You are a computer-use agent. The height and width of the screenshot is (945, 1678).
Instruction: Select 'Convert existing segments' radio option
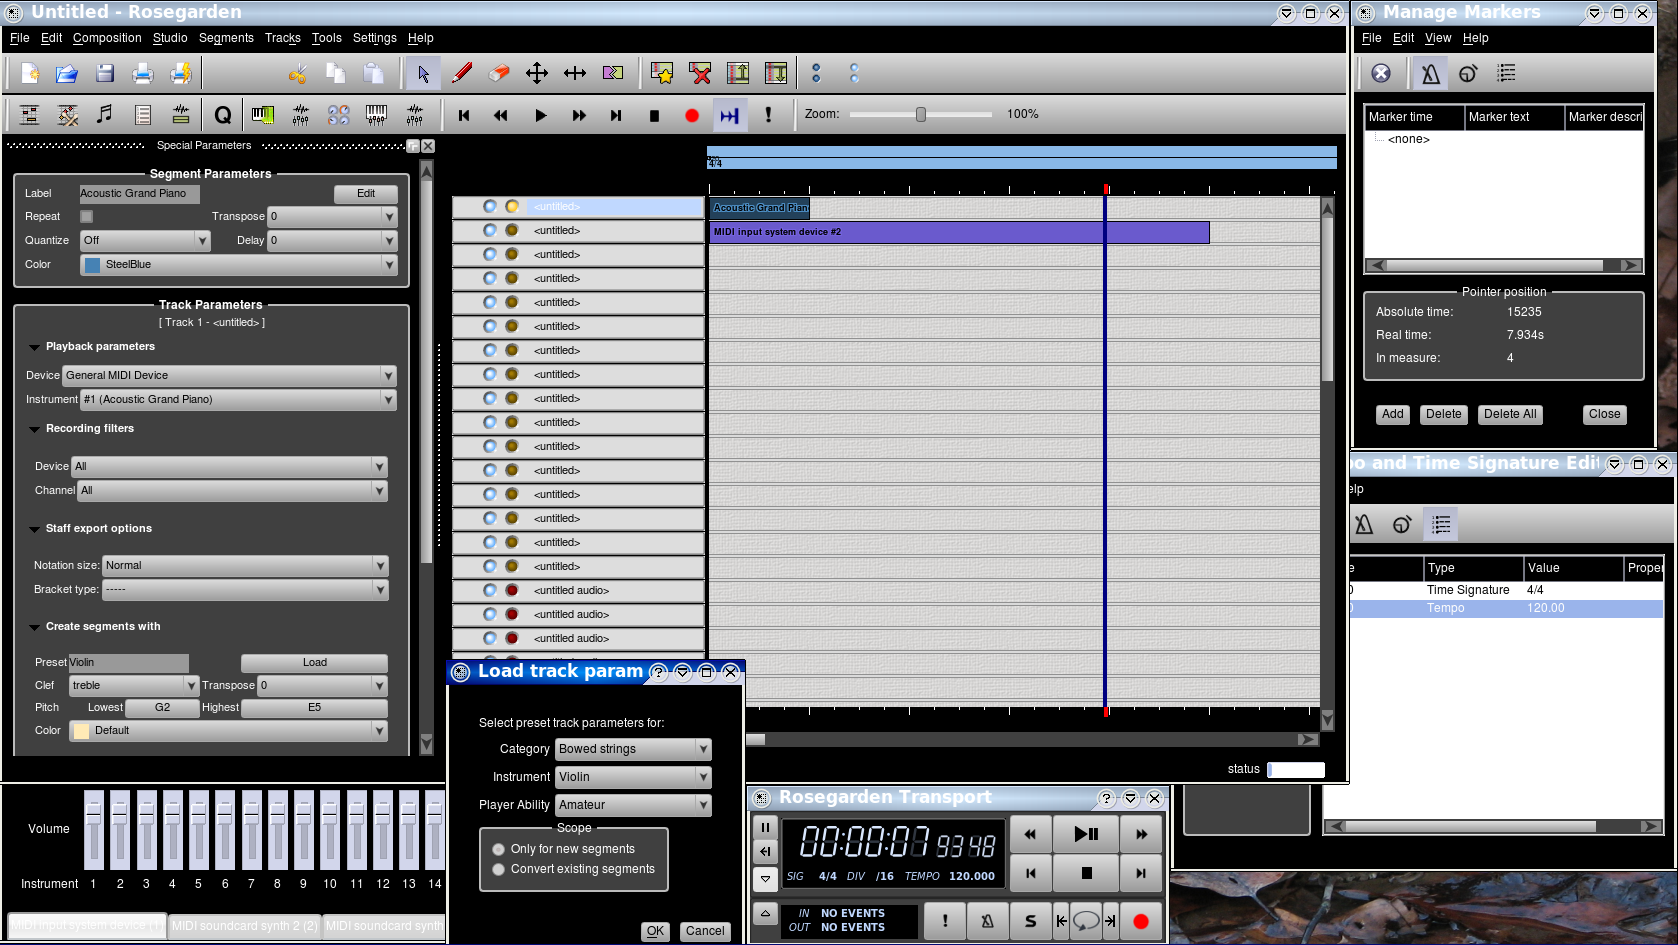[498, 870]
